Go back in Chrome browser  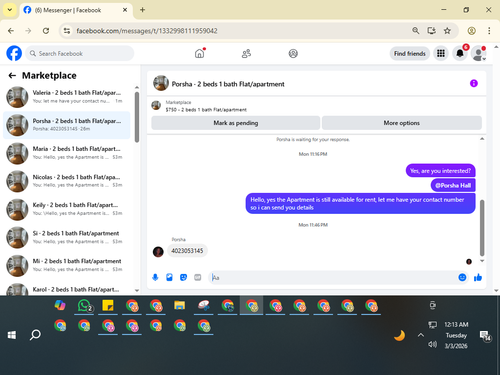[11, 31]
